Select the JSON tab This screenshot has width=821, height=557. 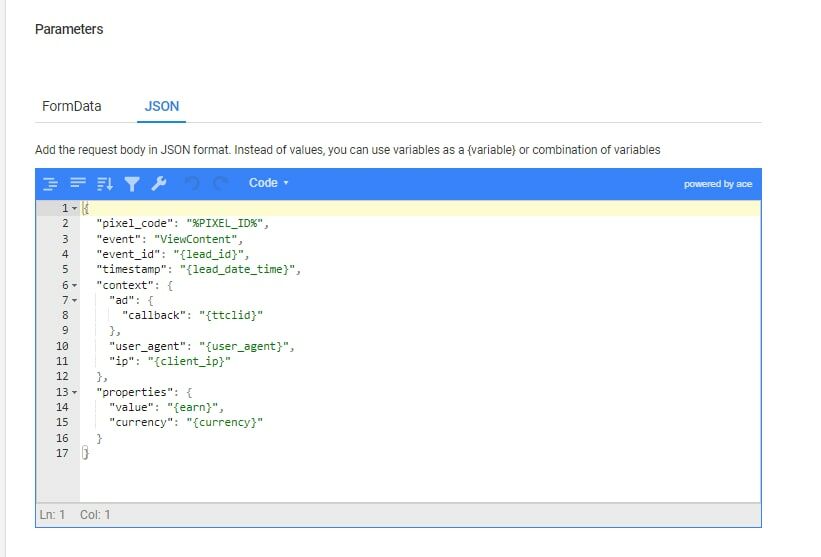tap(162, 106)
